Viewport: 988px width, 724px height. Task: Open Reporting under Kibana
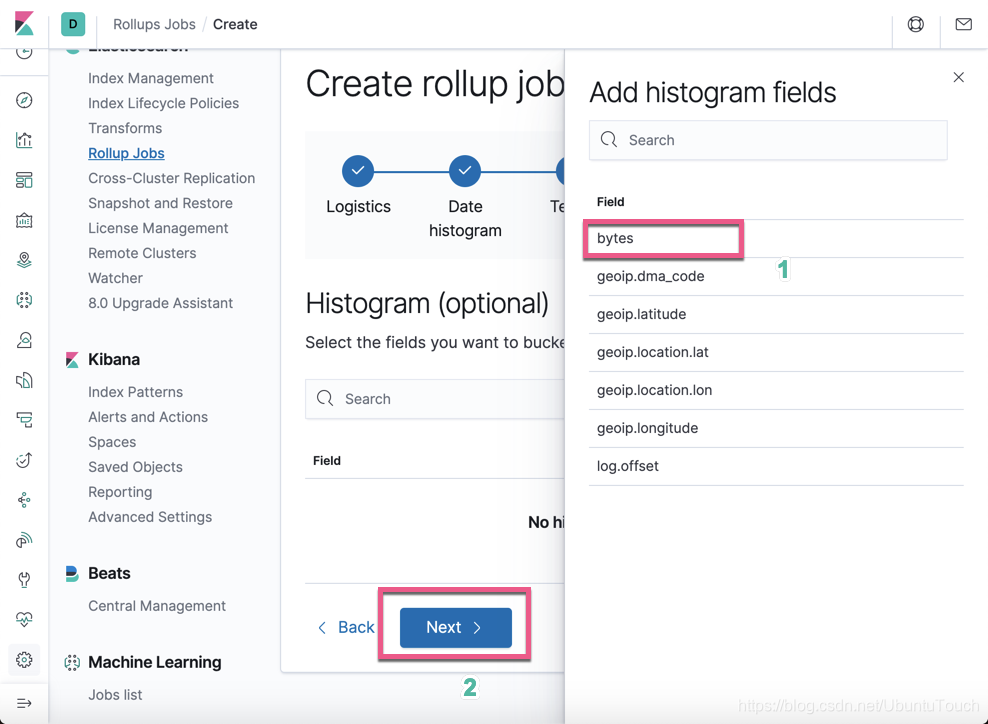120,492
